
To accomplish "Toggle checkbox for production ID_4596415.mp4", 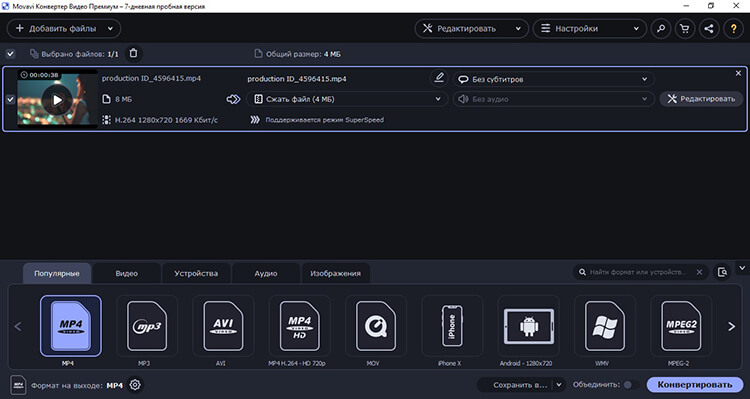I will pos(10,100).
